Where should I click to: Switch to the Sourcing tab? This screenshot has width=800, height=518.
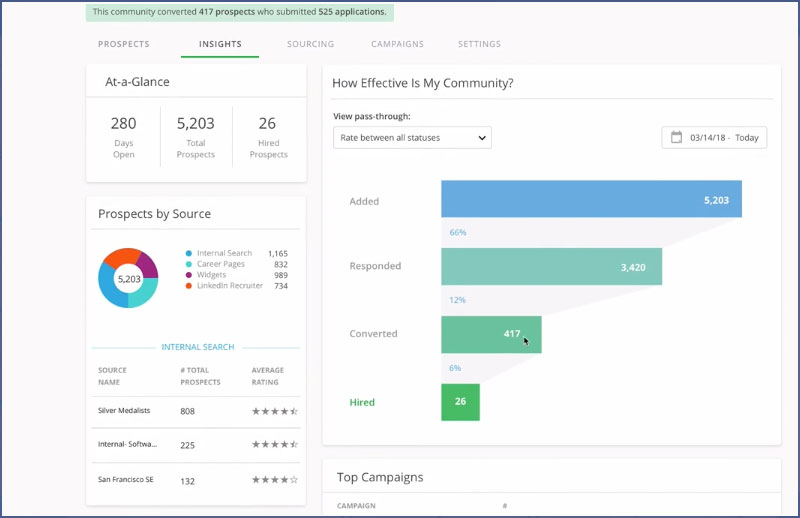[x=310, y=44]
